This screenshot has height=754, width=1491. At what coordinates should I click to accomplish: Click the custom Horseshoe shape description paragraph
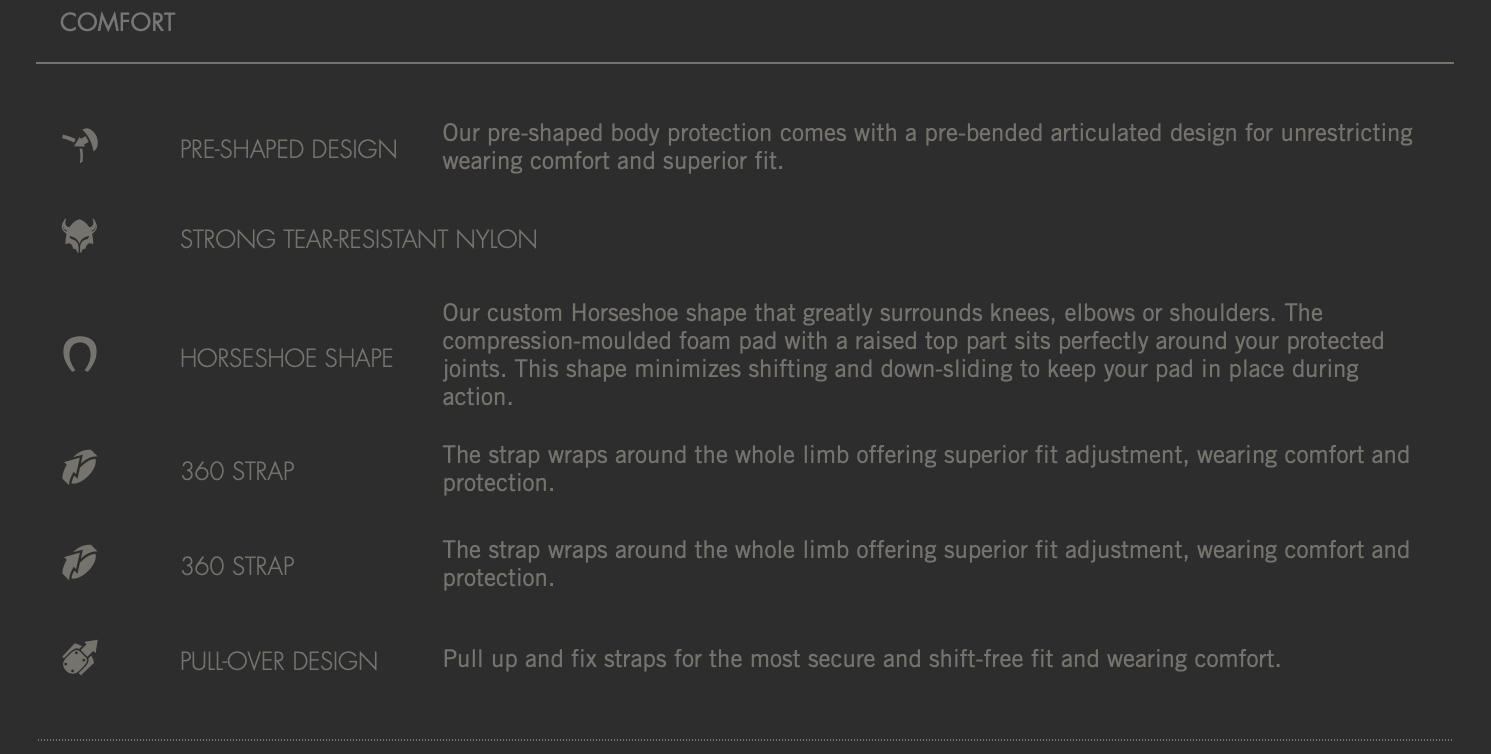coord(913,355)
